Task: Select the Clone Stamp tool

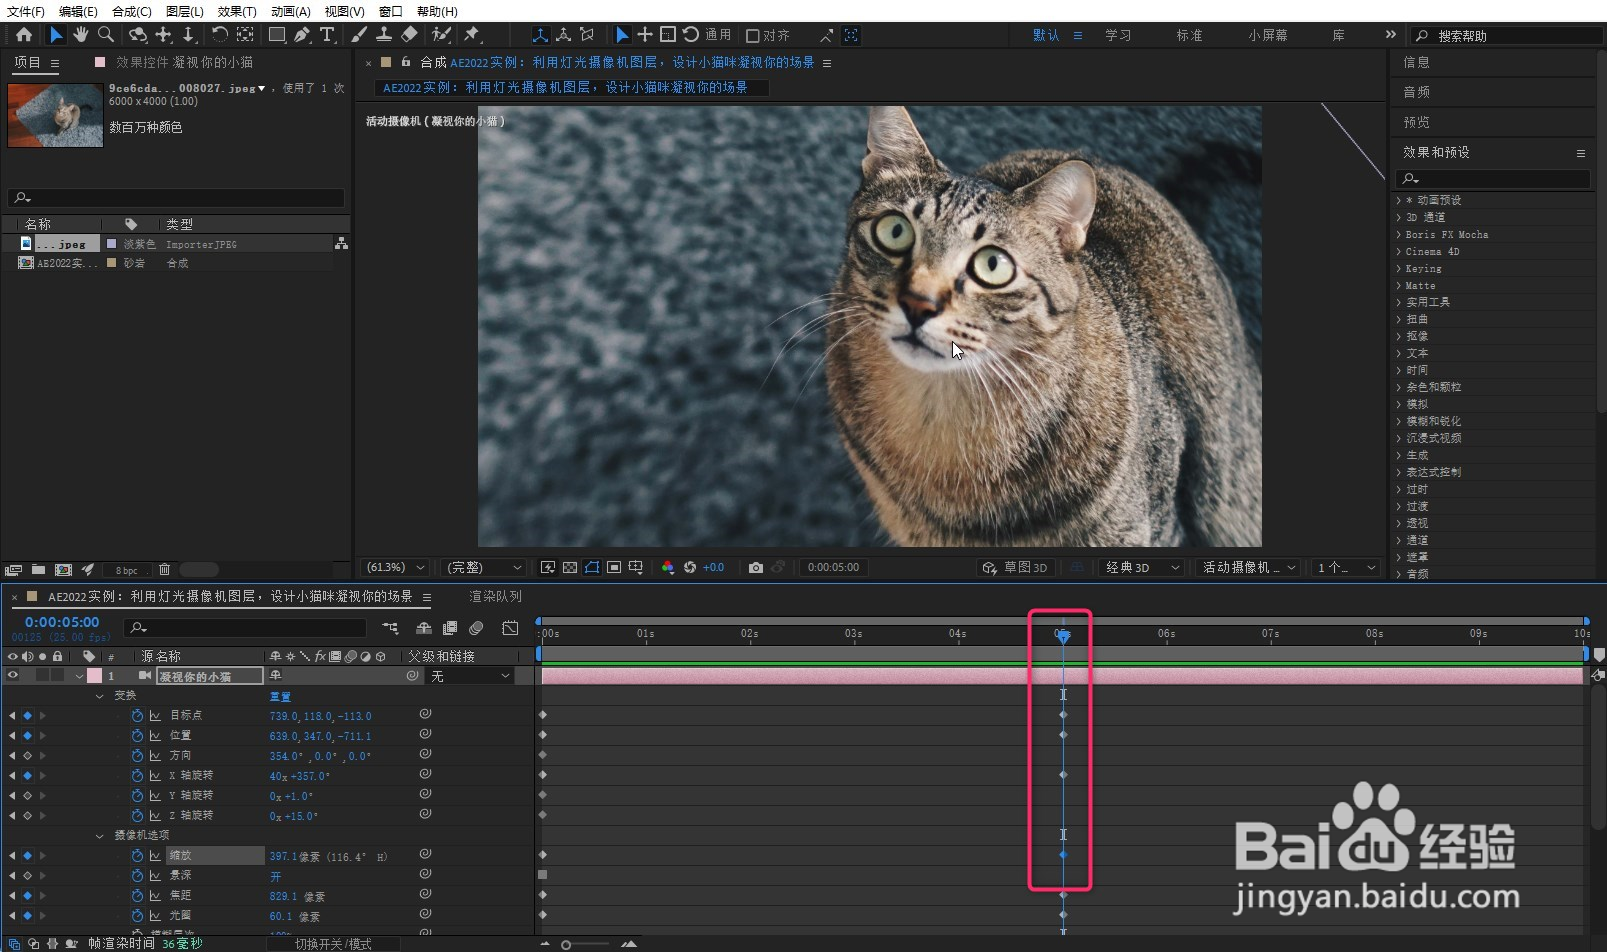Action: (383, 35)
